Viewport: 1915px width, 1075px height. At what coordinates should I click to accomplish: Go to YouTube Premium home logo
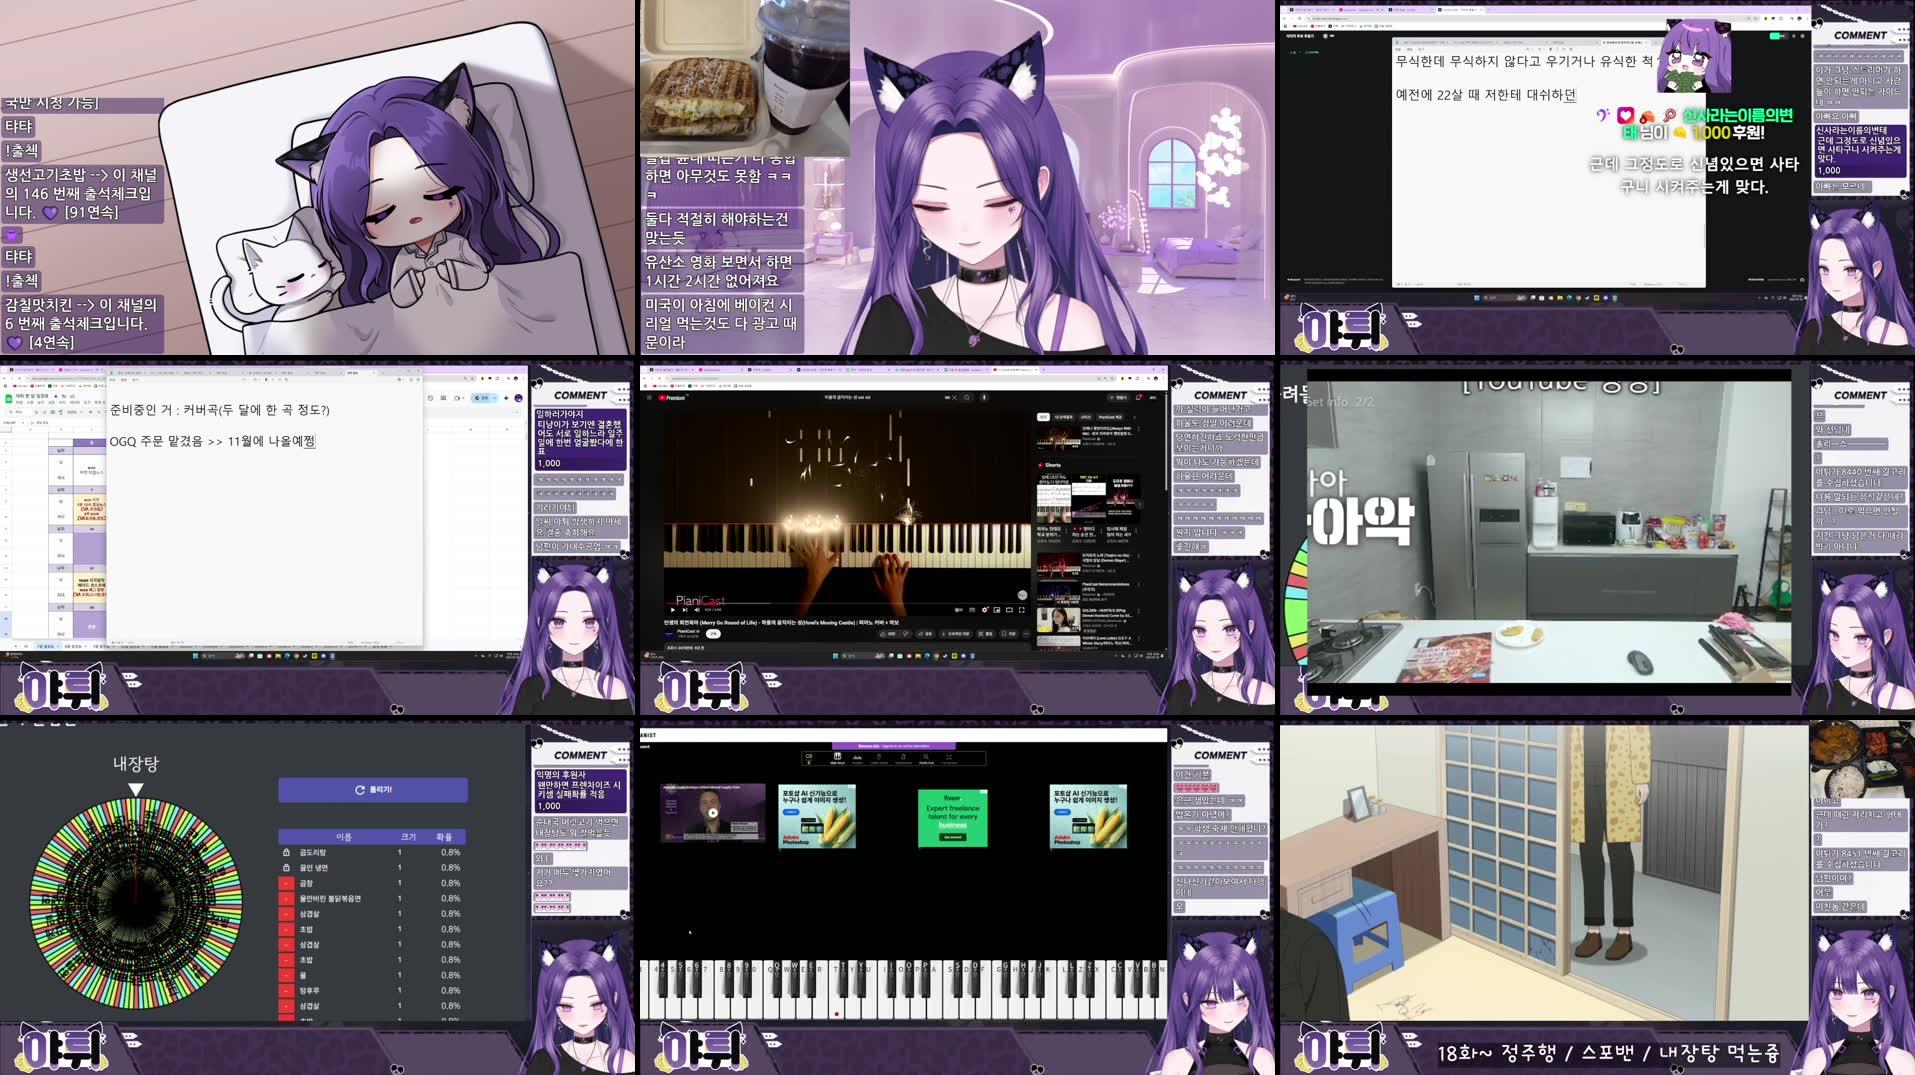[x=672, y=397]
